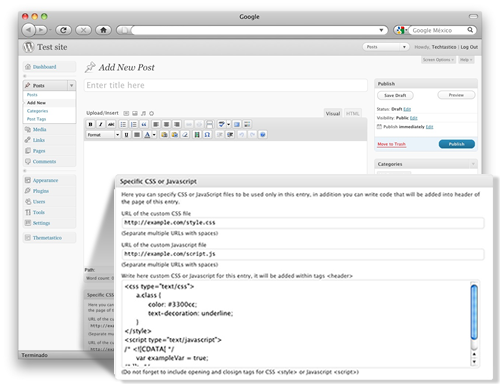
Task: Collapse the Categories box arrow
Action: coord(473,164)
